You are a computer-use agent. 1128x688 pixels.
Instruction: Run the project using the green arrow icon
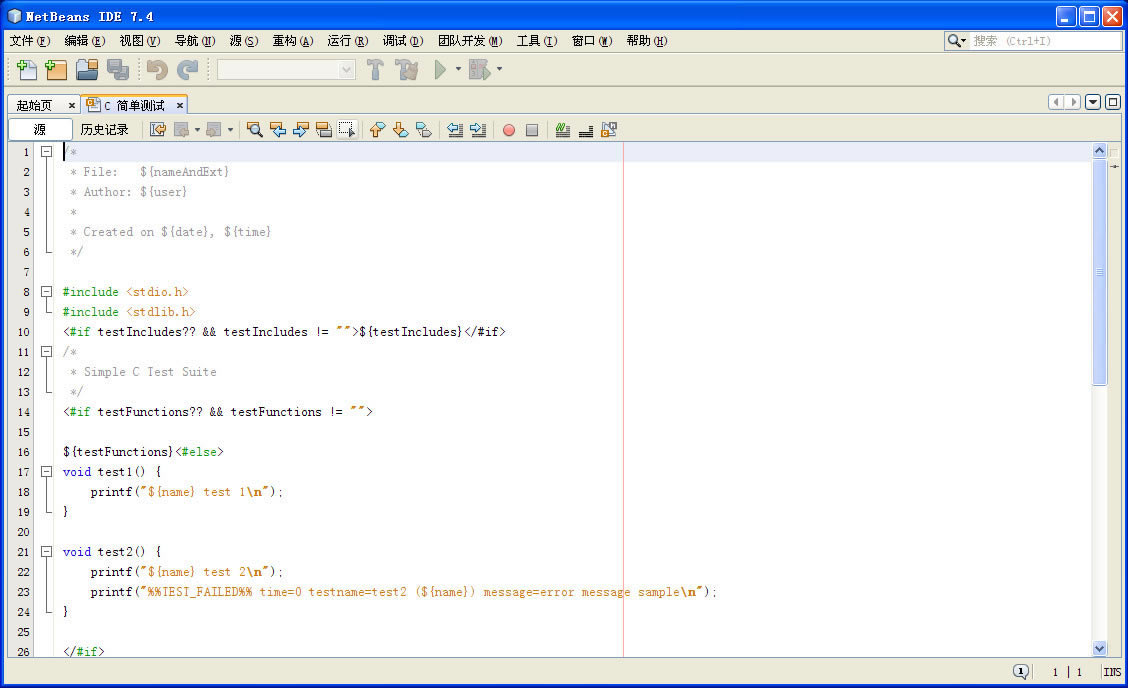click(x=443, y=69)
